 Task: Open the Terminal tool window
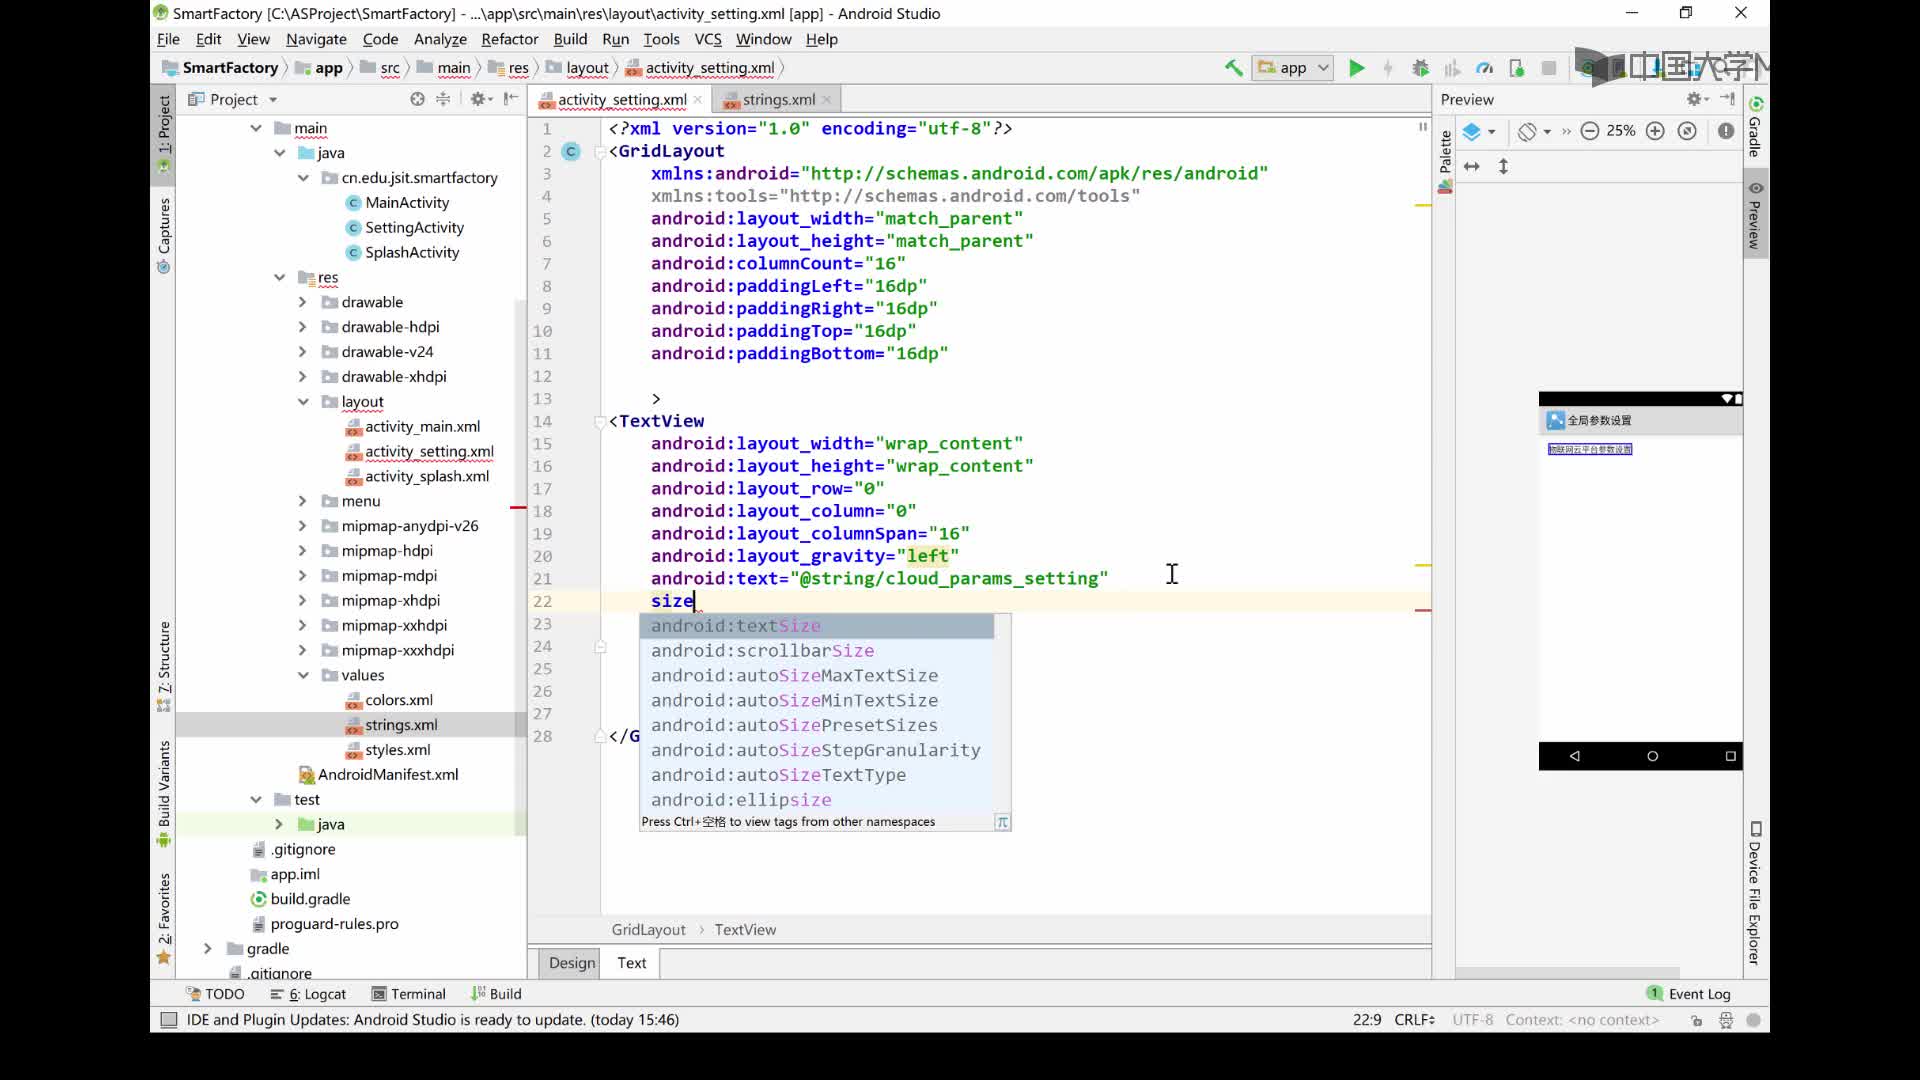[x=408, y=994]
